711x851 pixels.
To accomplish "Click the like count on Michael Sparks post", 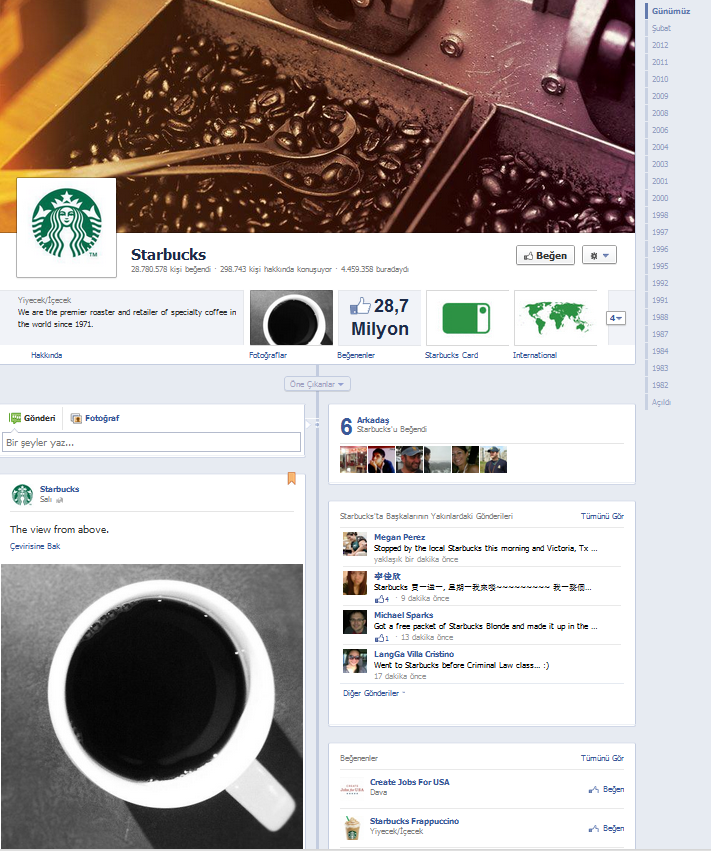I will coord(382,638).
